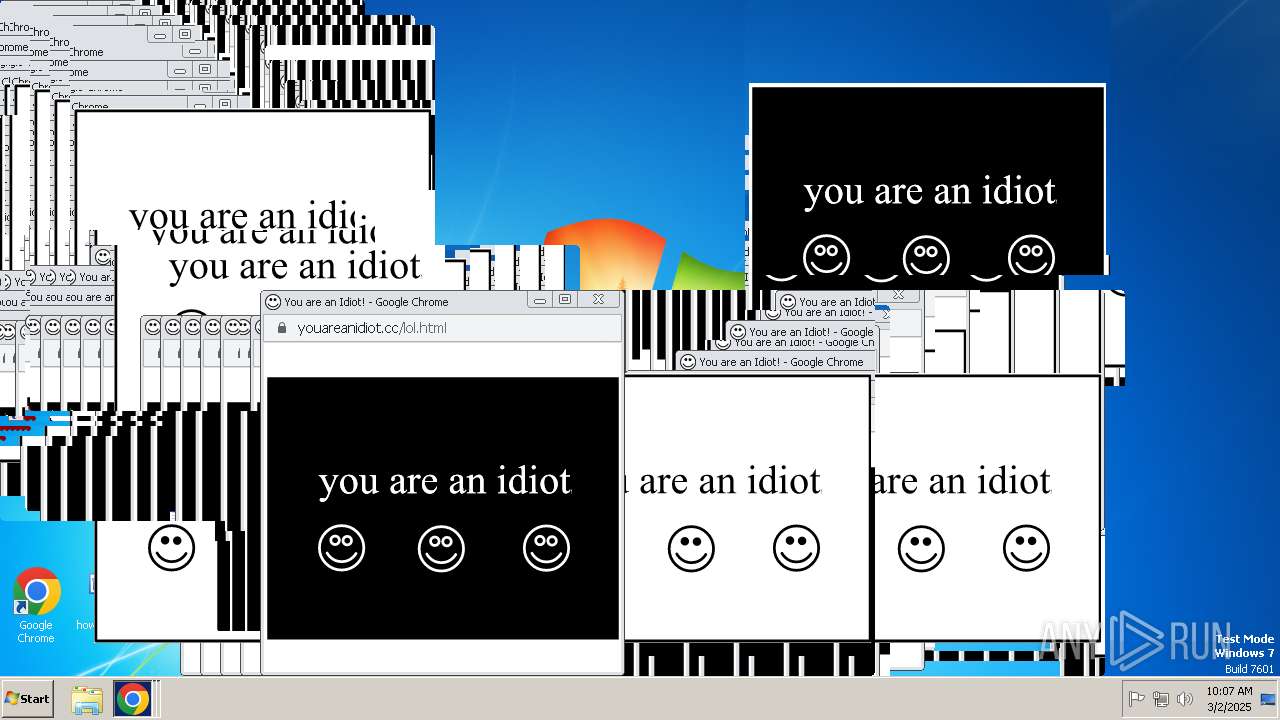Click the left smiley in the right-side white window
The width and height of the screenshot is (1280, 720).
921,548
